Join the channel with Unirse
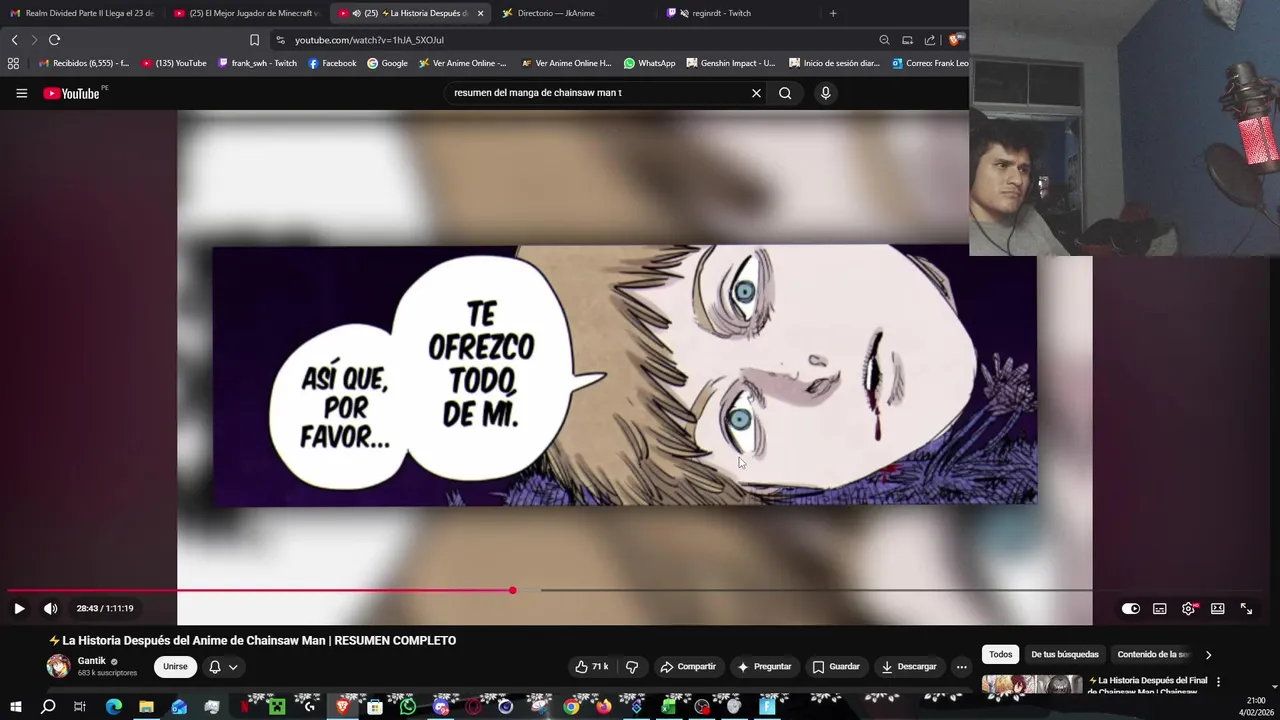The image size is (1280, 720). click(175, 667)
